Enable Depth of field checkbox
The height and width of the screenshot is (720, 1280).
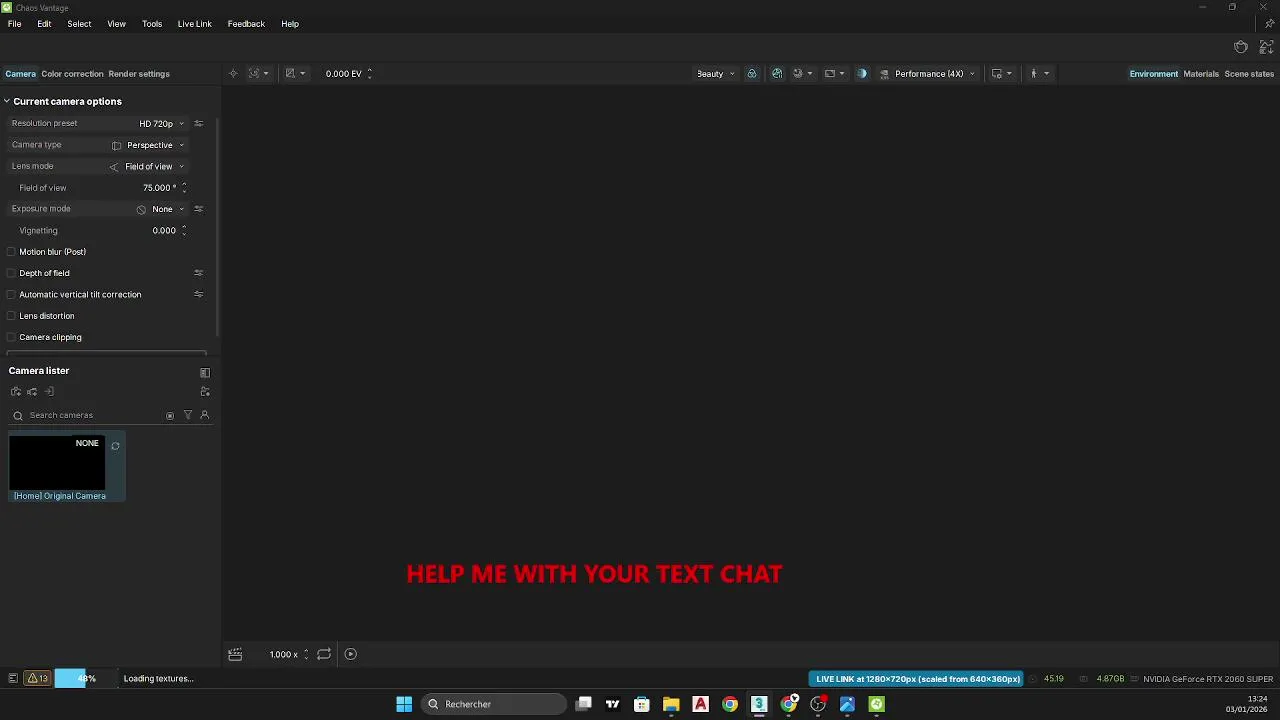[11, 273]
